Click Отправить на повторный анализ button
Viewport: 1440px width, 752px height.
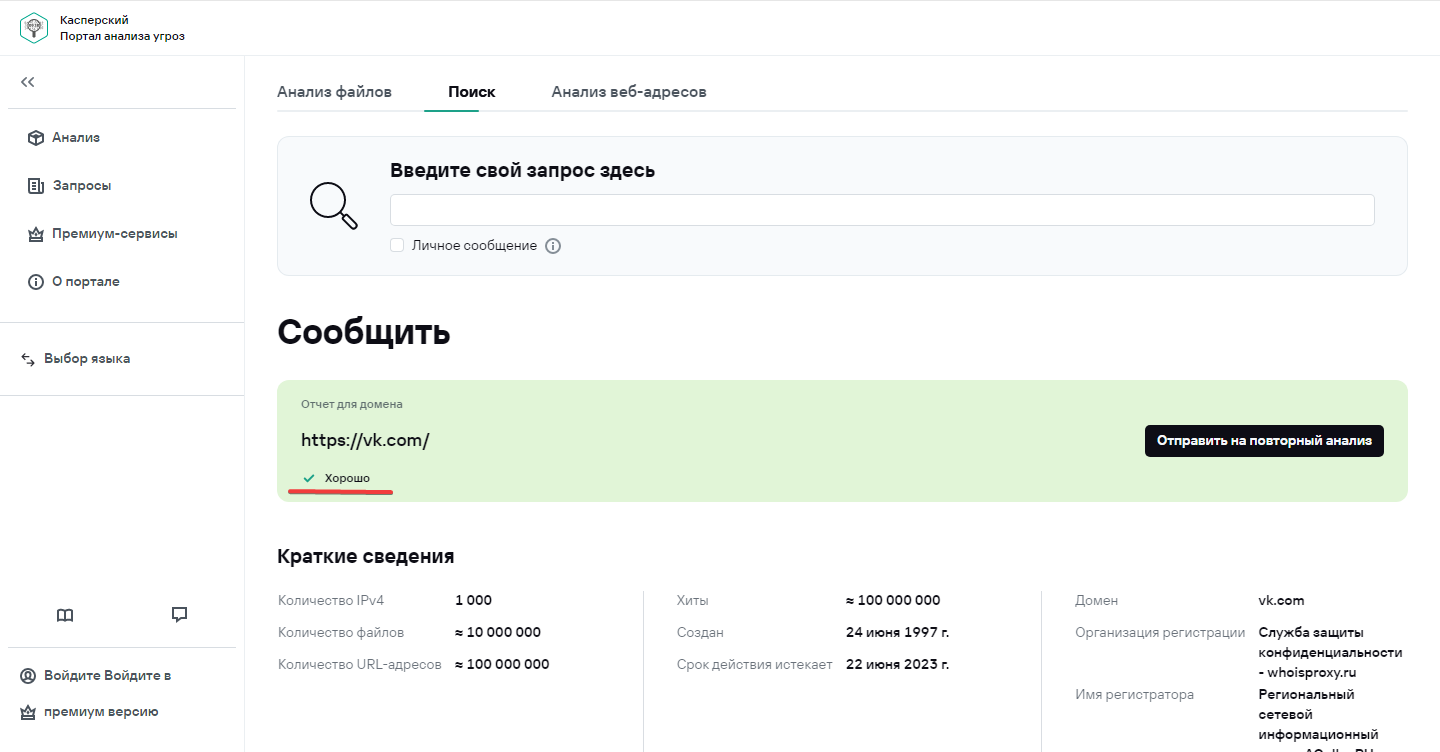[1264, 440]
